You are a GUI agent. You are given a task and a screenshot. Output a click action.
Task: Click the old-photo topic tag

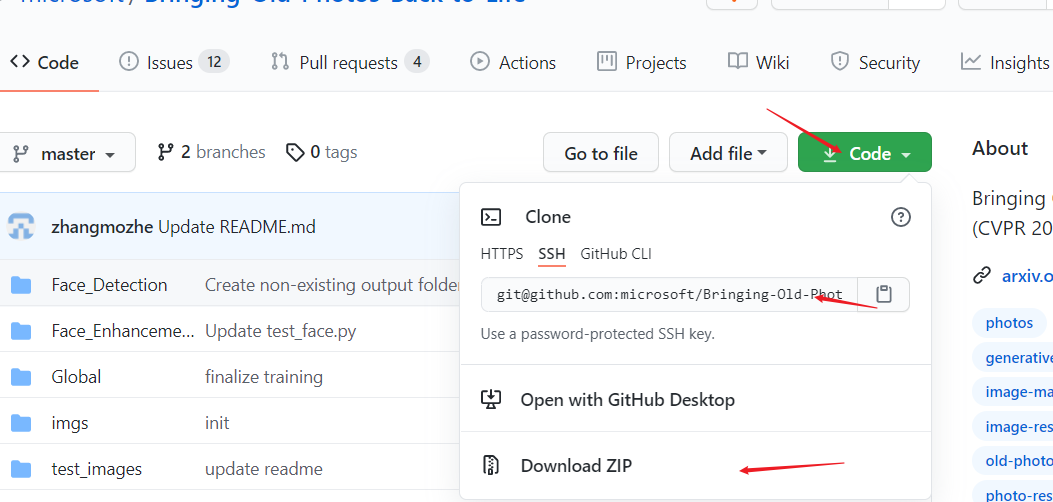click(x=1013, y=461)
